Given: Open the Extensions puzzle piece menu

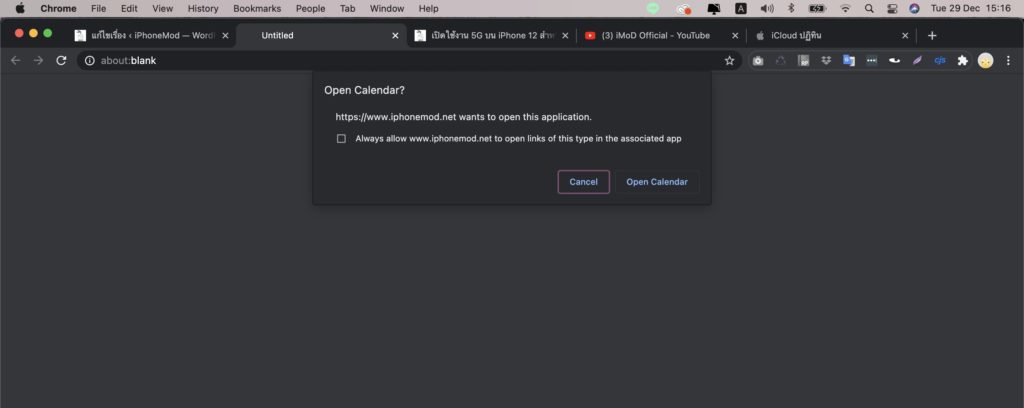Looking at the screenshot, I should pyautogui.click(x=962, y=60).
